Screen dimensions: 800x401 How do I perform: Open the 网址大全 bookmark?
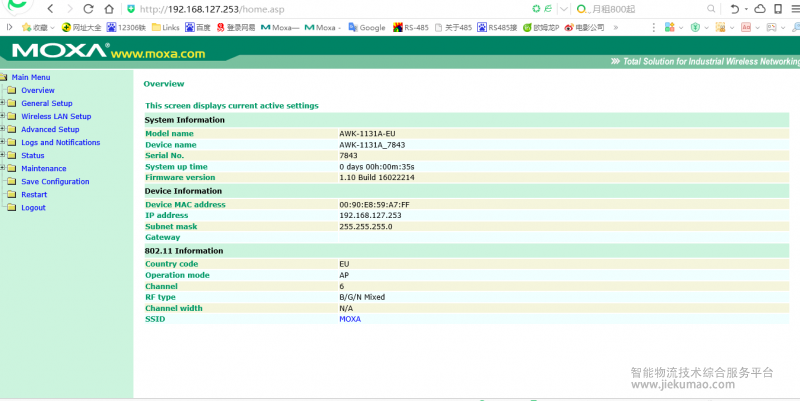(x=81, y=28)
